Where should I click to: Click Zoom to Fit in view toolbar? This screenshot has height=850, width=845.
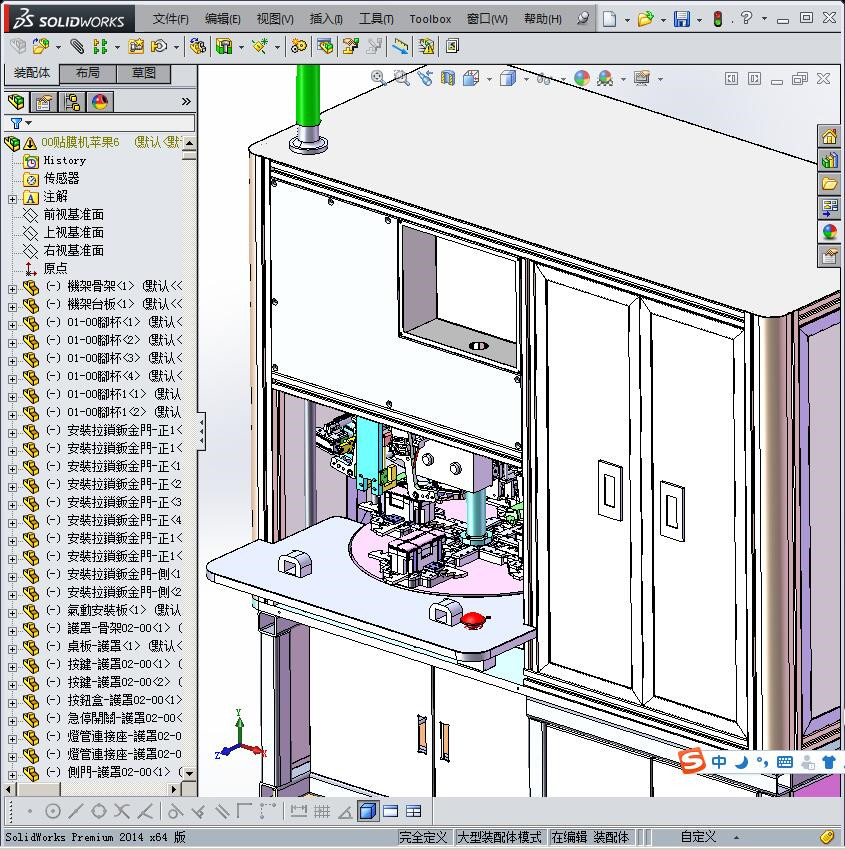[x=378, y=79]
